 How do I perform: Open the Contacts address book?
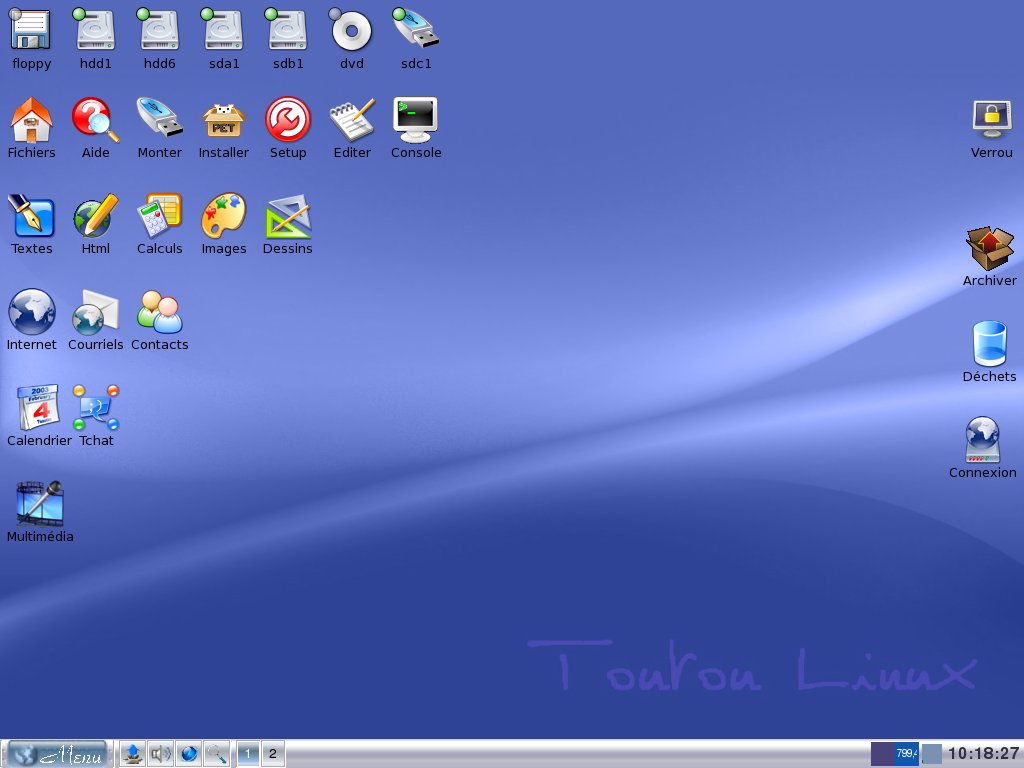click(159, 312)
